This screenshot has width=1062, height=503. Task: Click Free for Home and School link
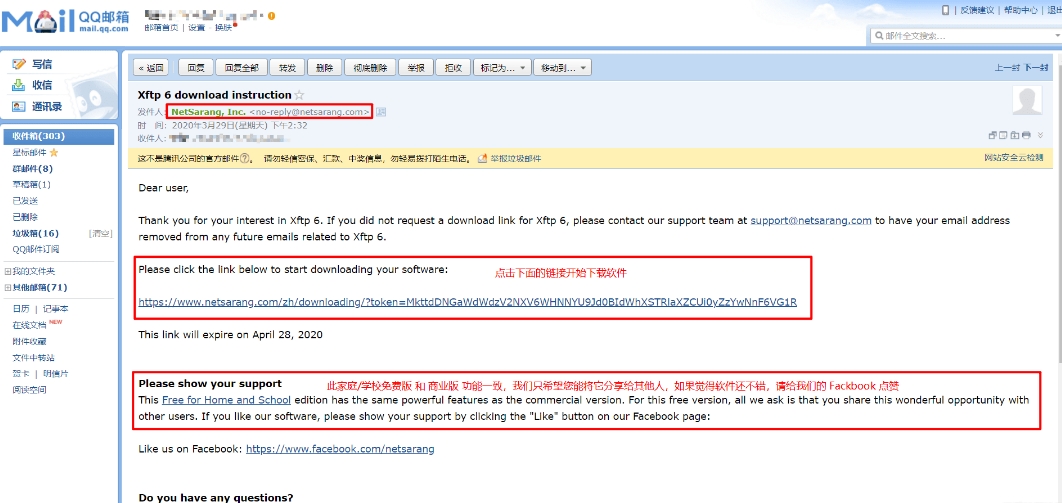(x=226, y=400)
